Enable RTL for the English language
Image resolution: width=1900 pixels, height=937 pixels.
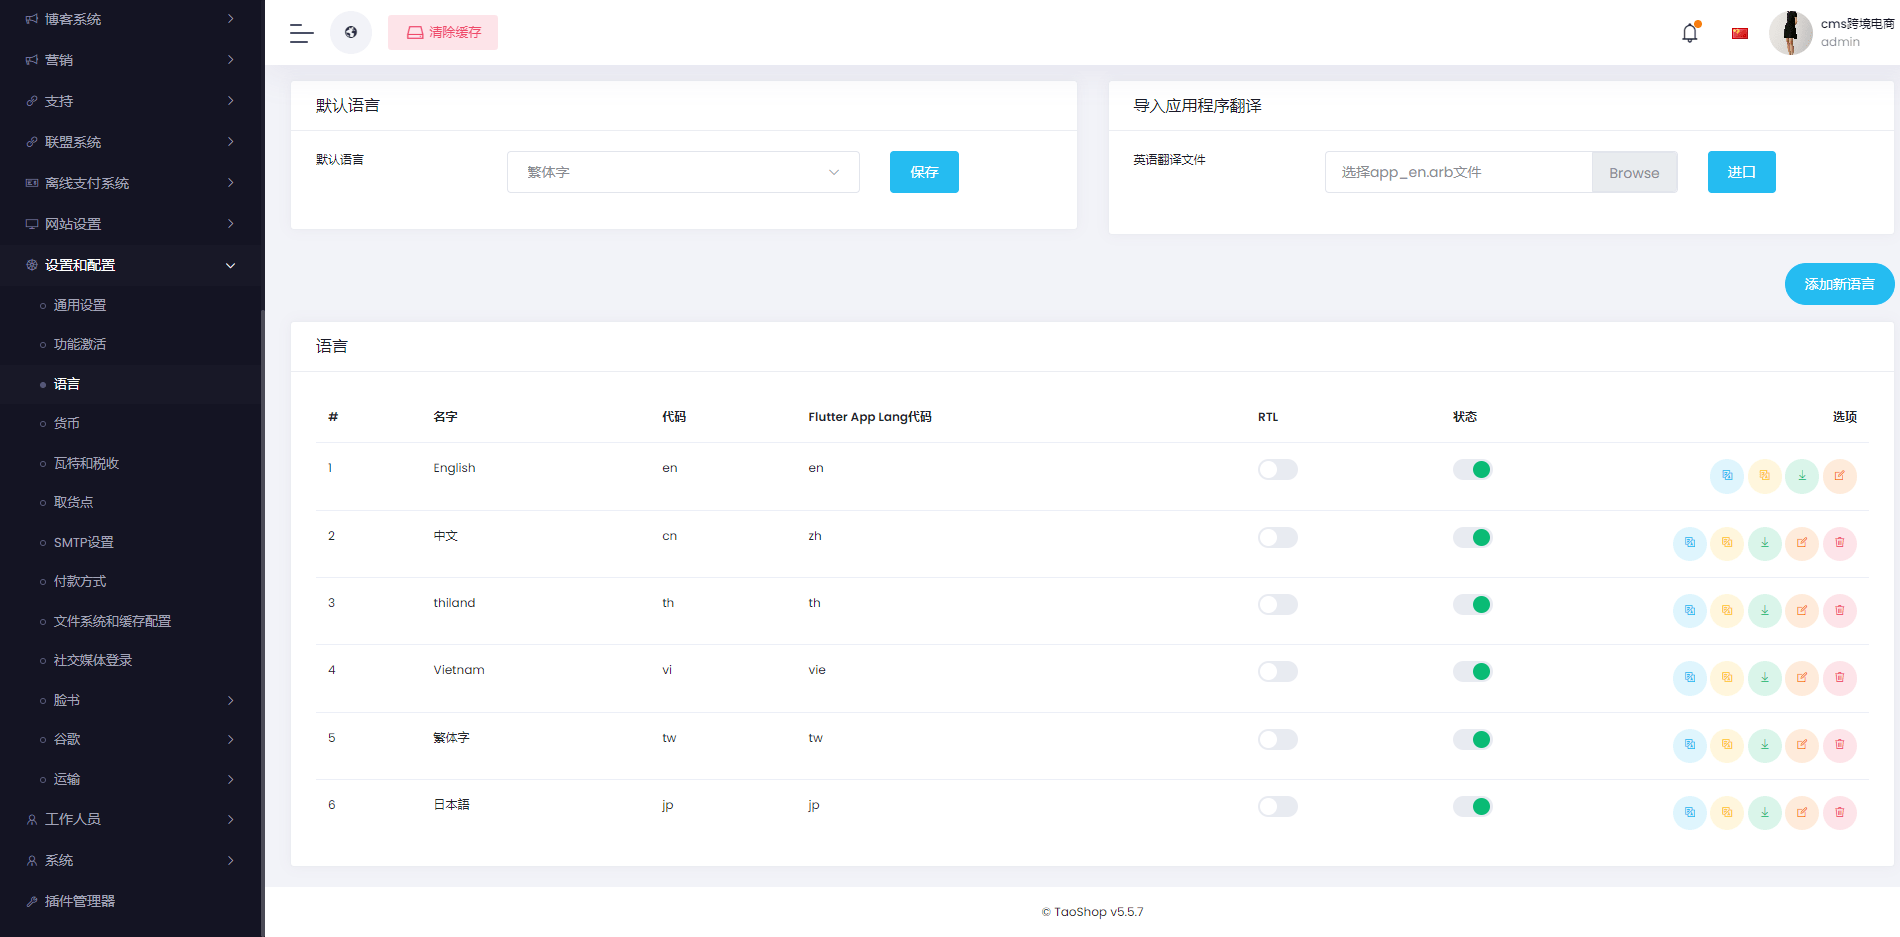coord(1277,469)
